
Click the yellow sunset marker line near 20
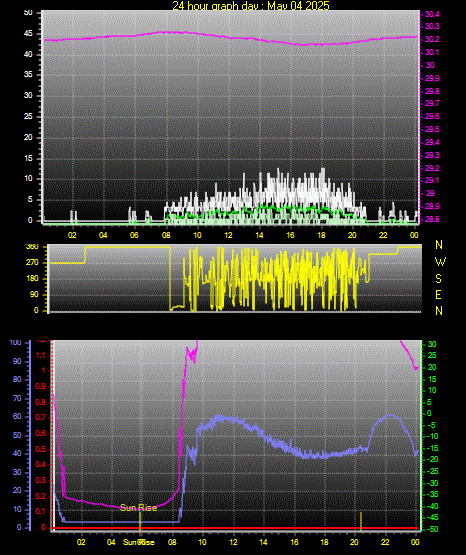coord(361,521)
